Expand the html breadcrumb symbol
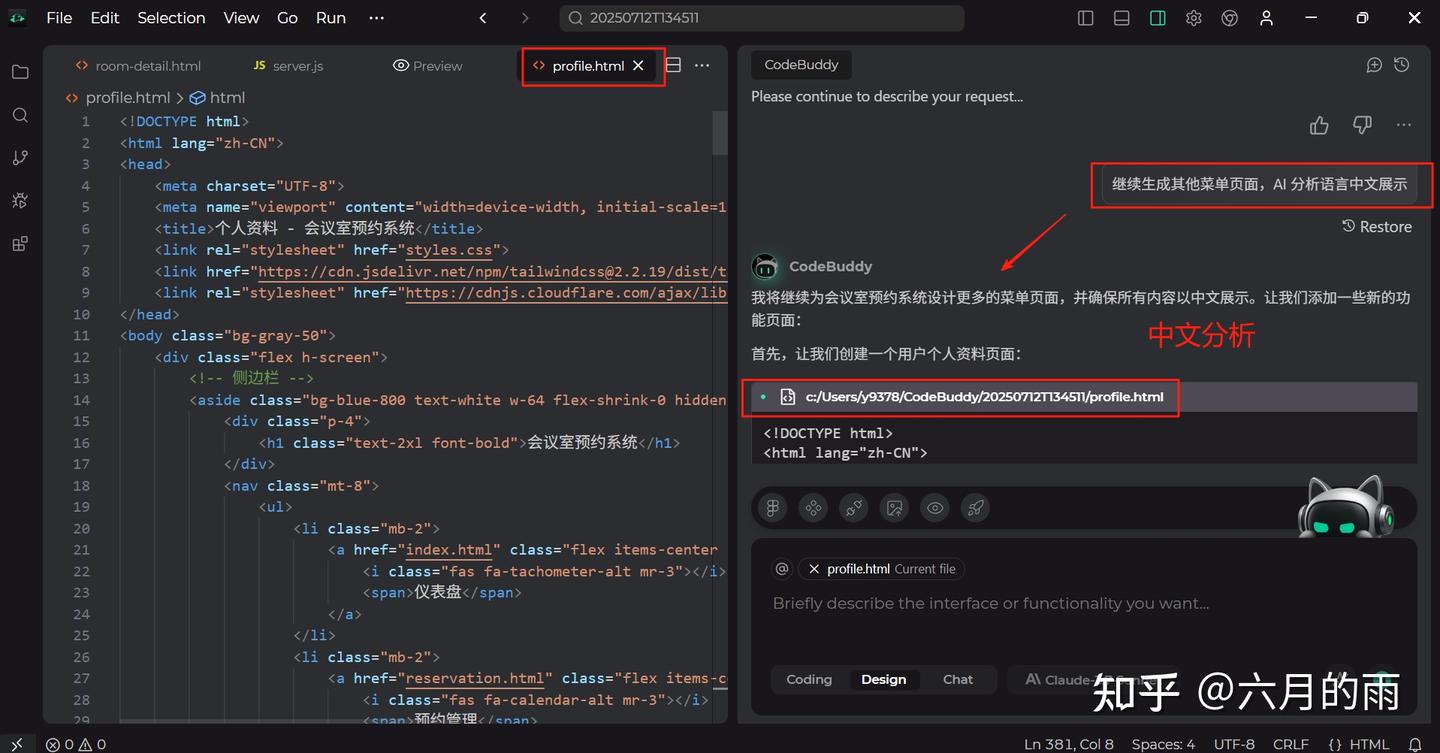 pyautogui.click(x=217, y=98)
